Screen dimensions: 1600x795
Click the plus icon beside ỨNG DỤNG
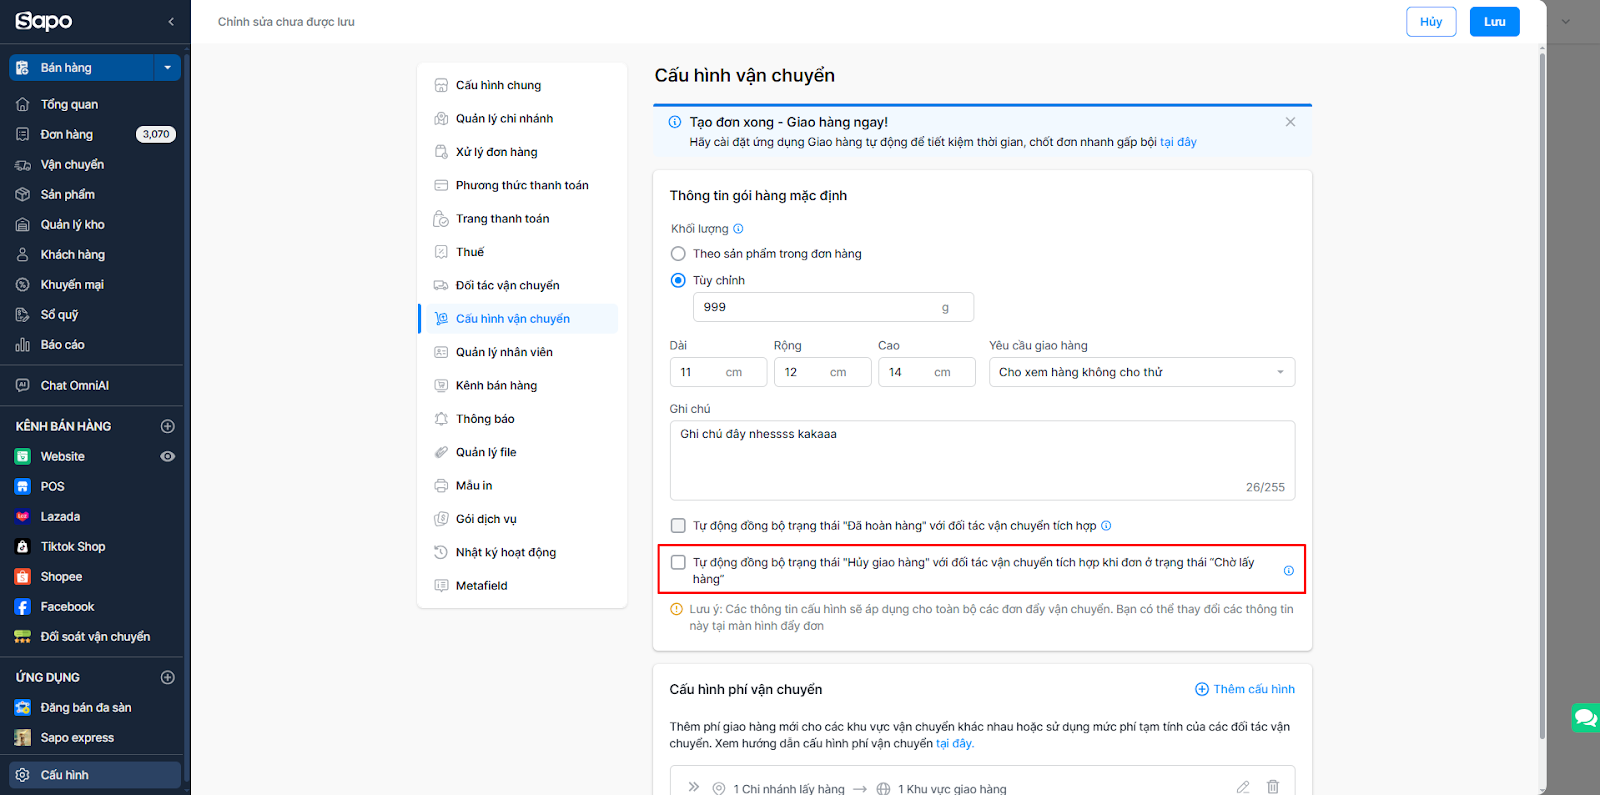point(168,677)
